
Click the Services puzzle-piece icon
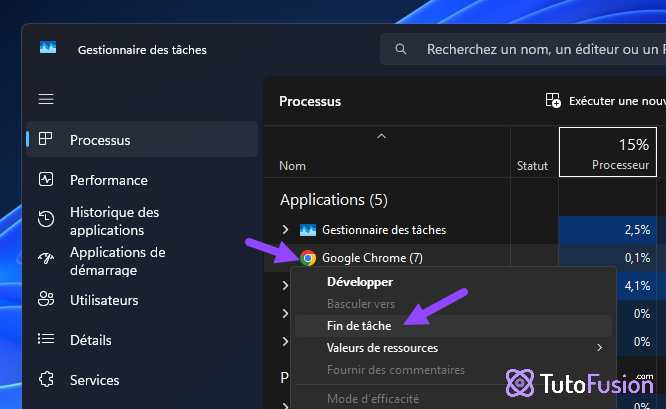tap(46, 379)
